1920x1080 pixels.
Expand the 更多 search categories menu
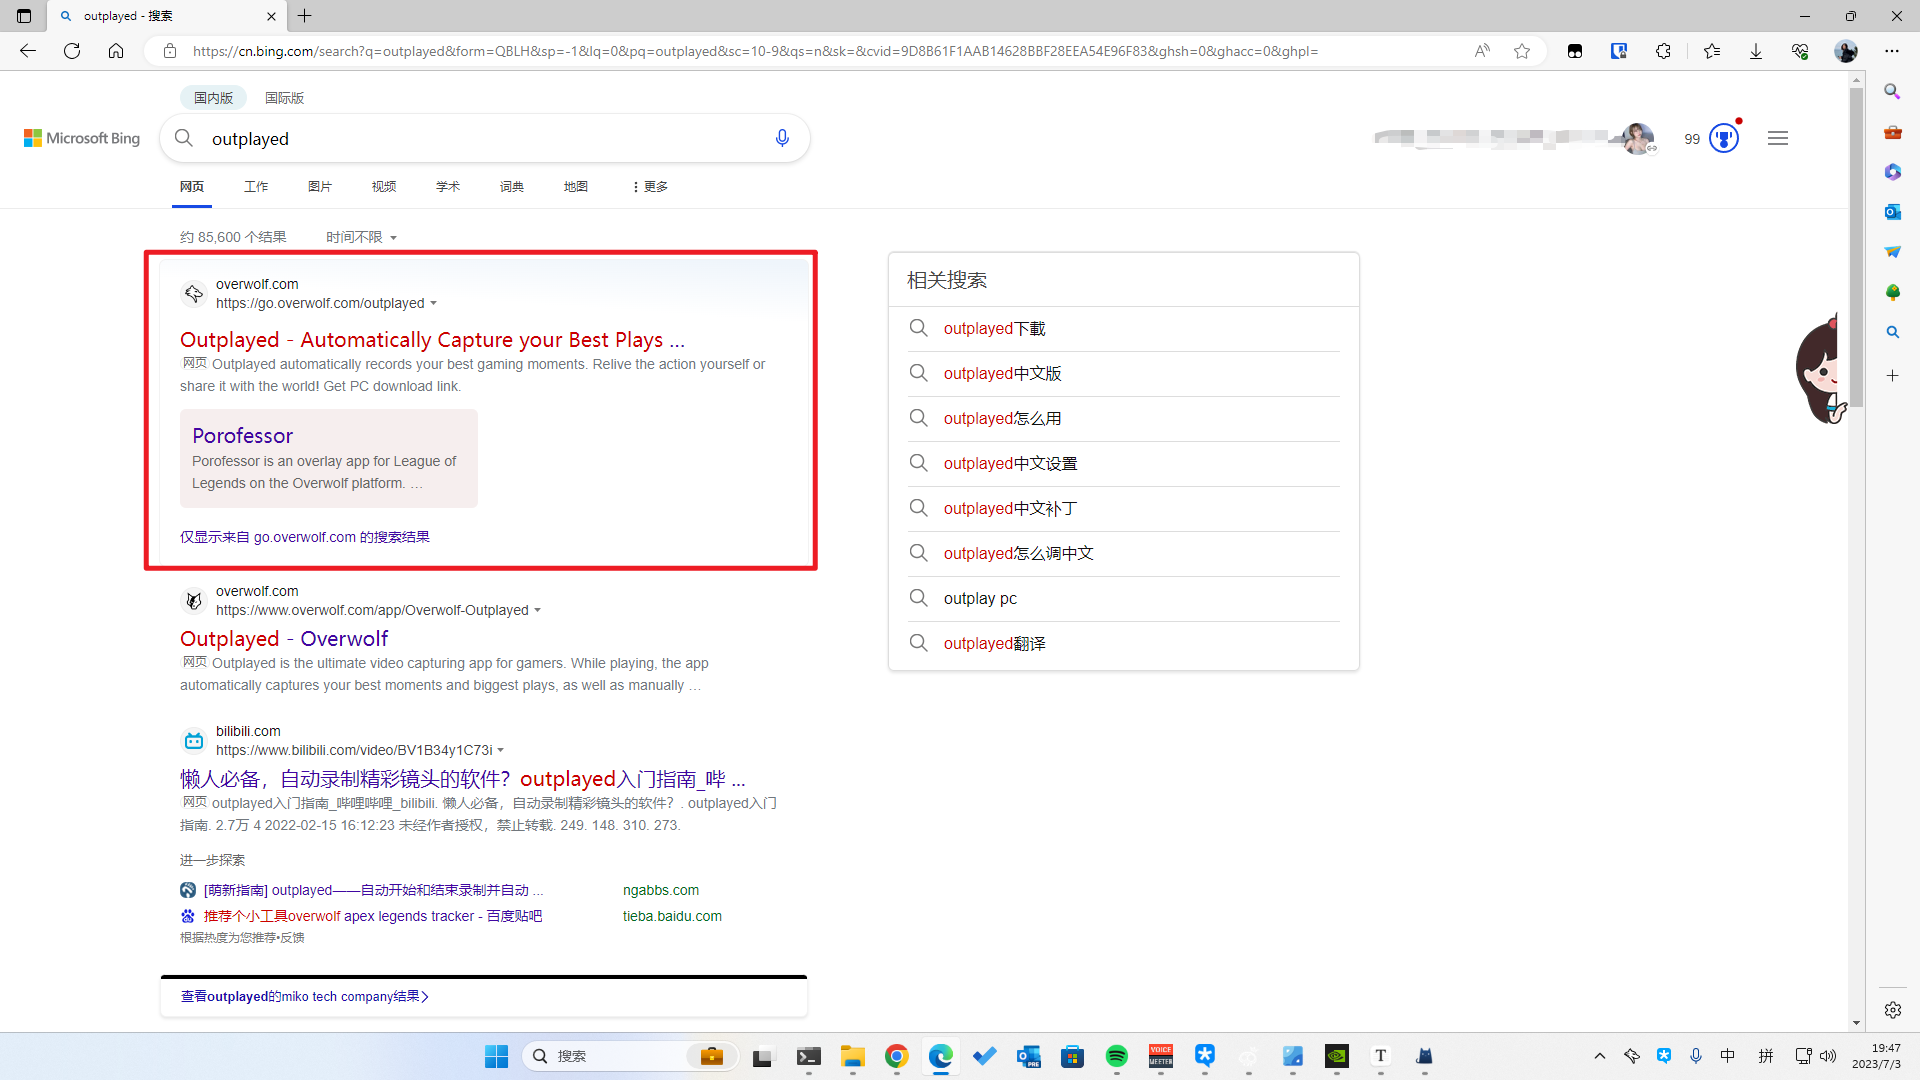tap(650, 187)
